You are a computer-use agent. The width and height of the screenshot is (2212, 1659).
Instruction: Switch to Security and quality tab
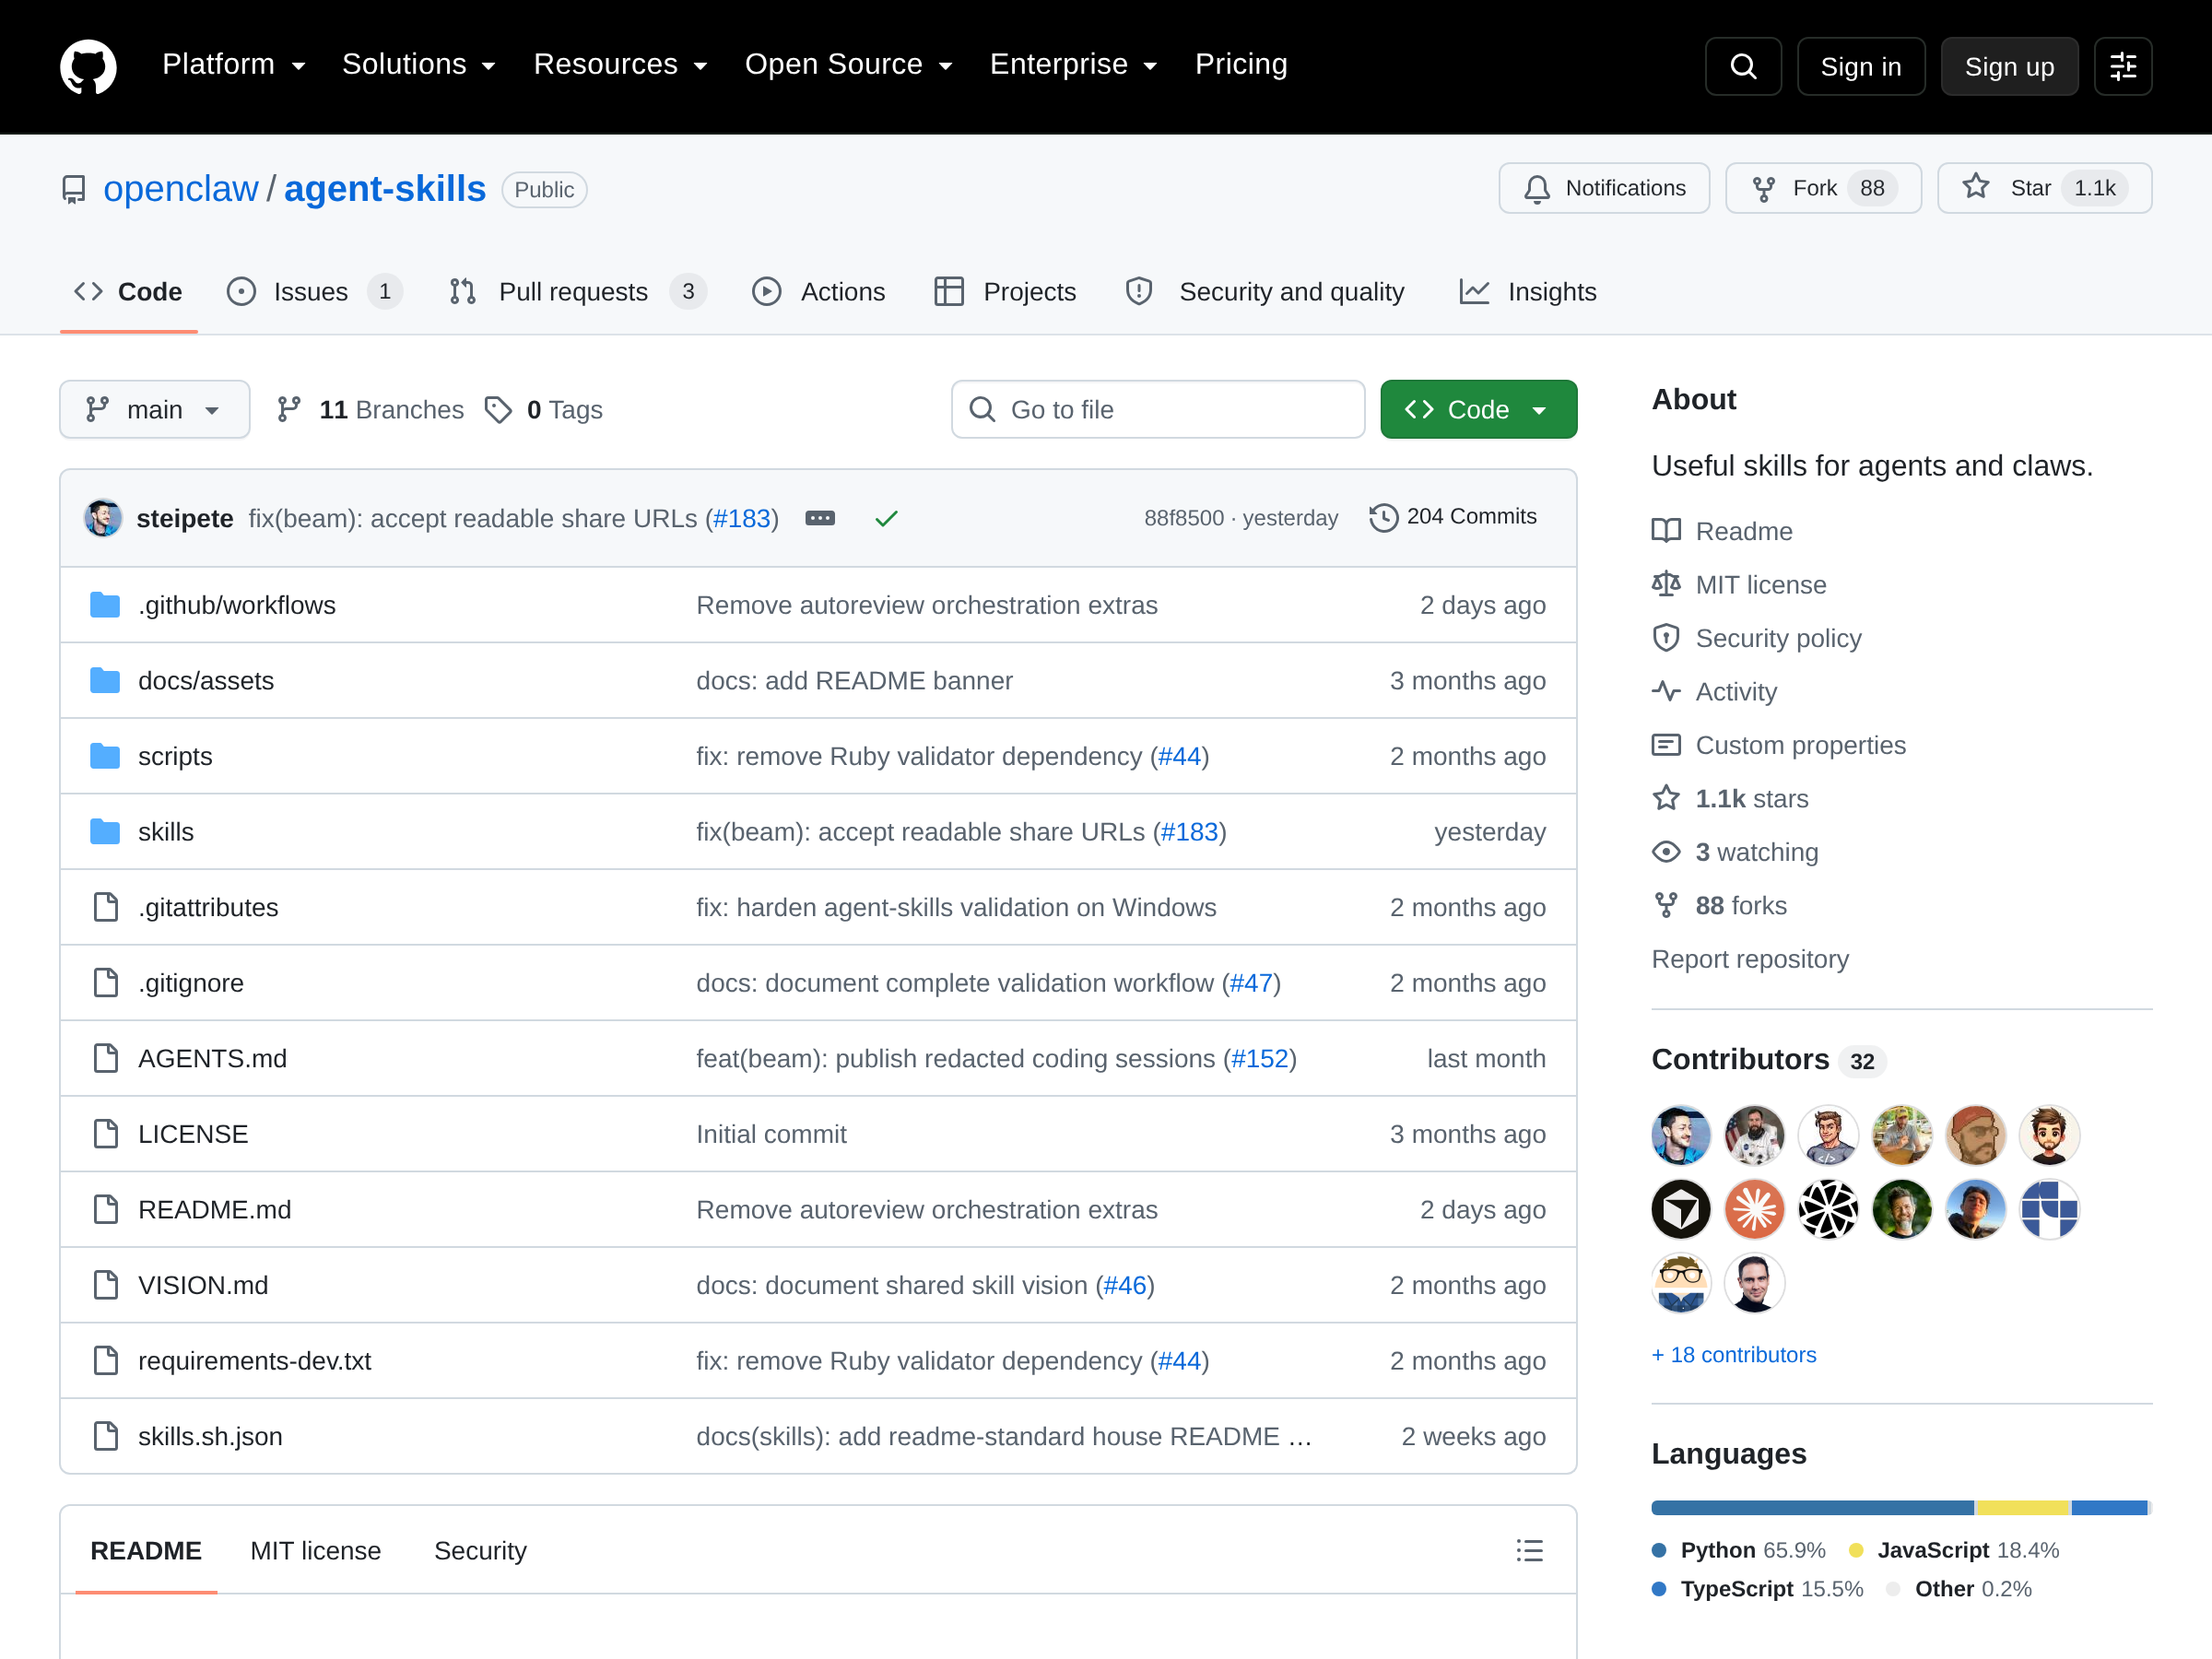[1265, 292]
